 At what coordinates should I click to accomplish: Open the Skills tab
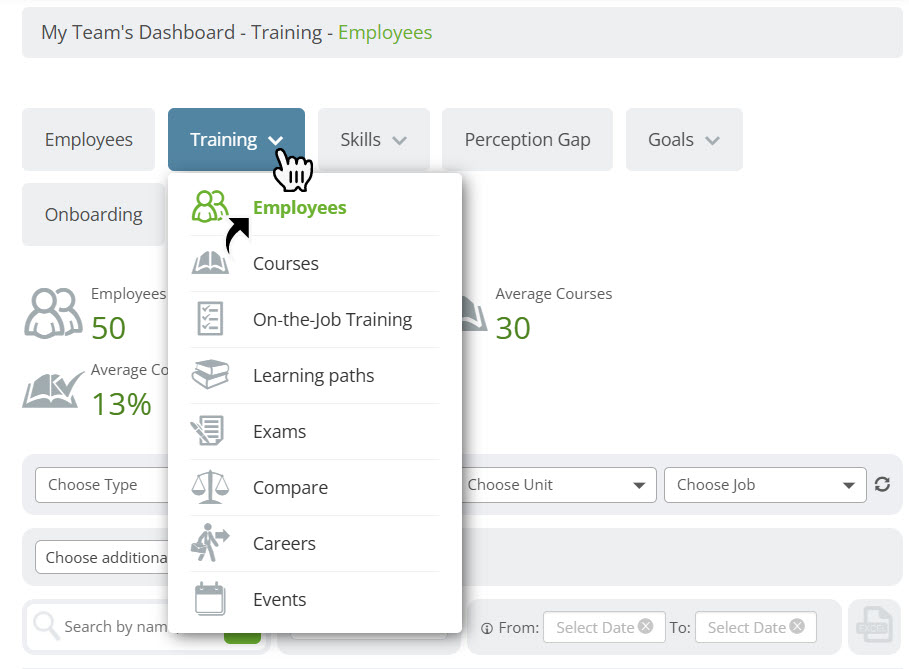[x=373, y=139]
